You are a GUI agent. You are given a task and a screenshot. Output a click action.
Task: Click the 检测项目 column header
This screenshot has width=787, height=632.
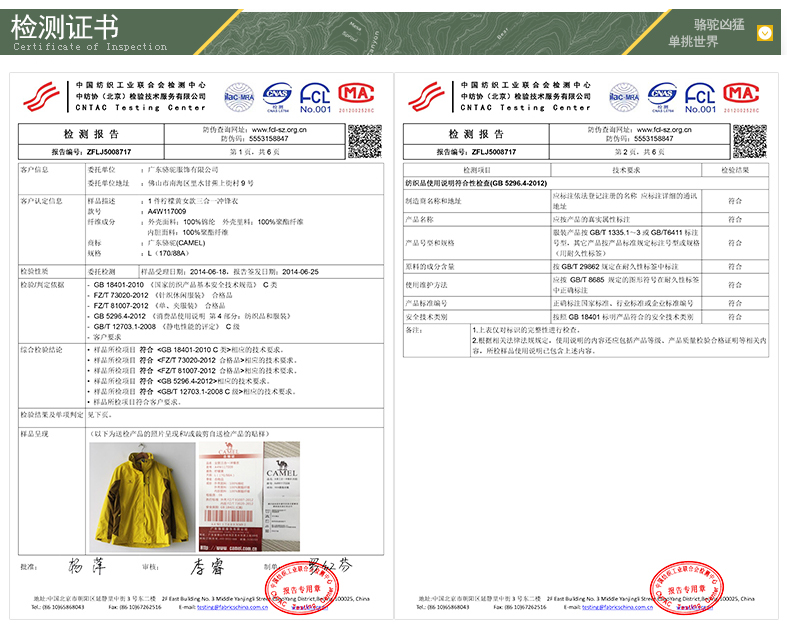tap(477, 170)
